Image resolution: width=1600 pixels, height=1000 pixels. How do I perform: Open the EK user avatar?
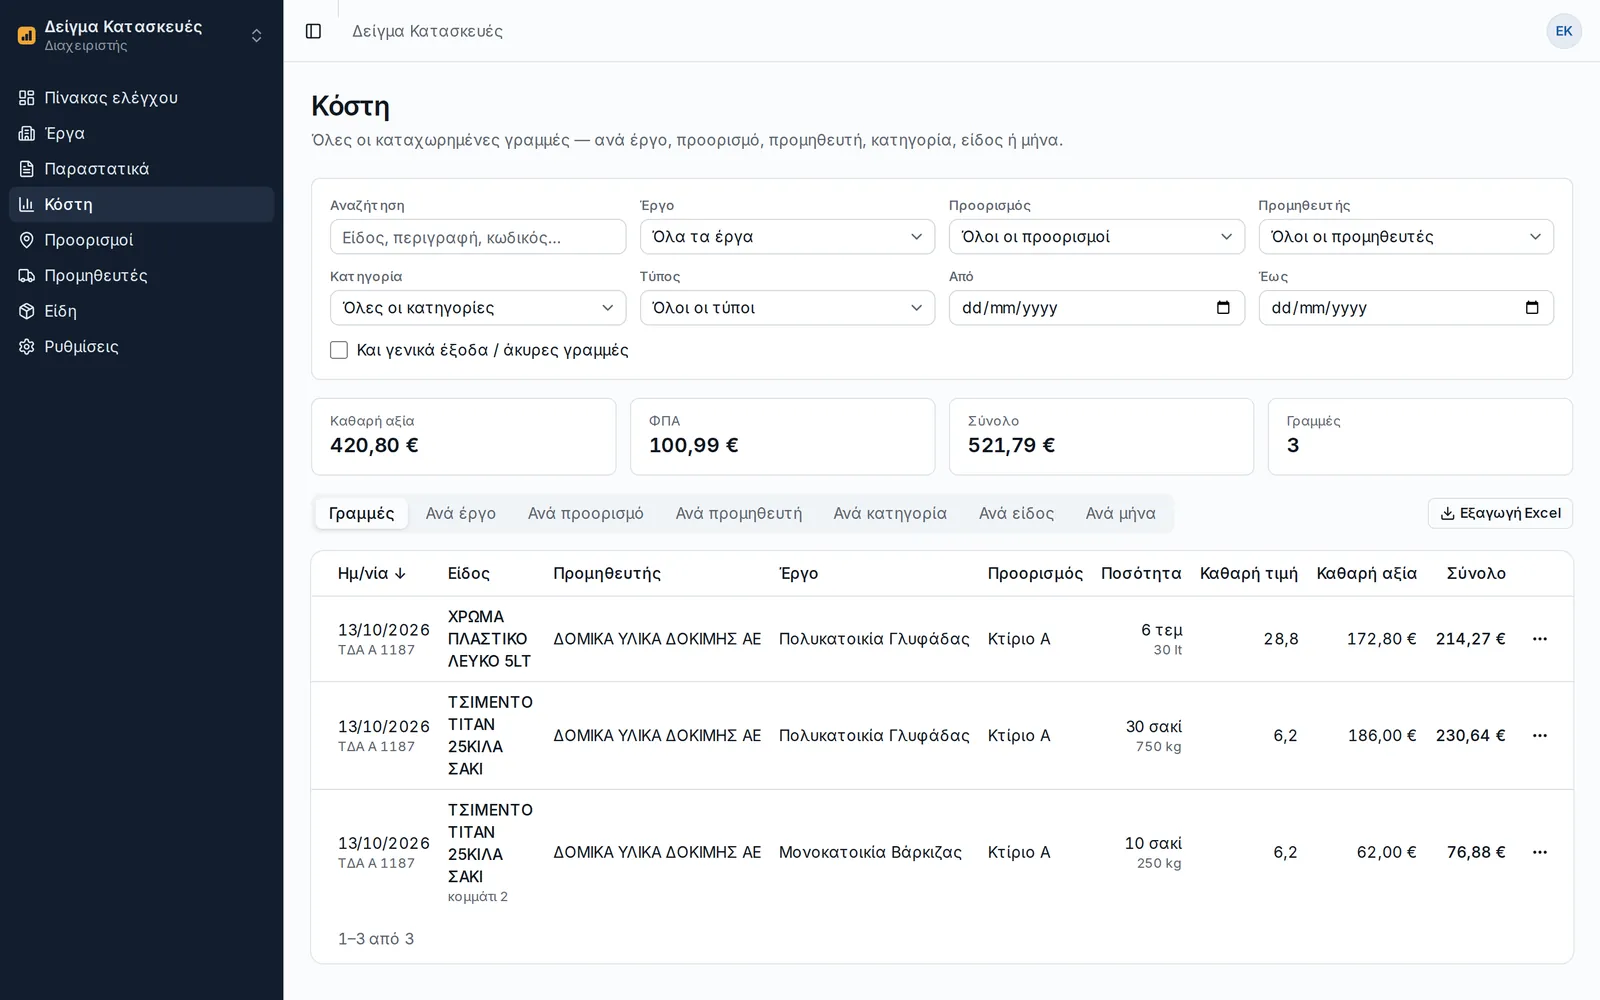pyautogui.click(x=1564, y=31)
